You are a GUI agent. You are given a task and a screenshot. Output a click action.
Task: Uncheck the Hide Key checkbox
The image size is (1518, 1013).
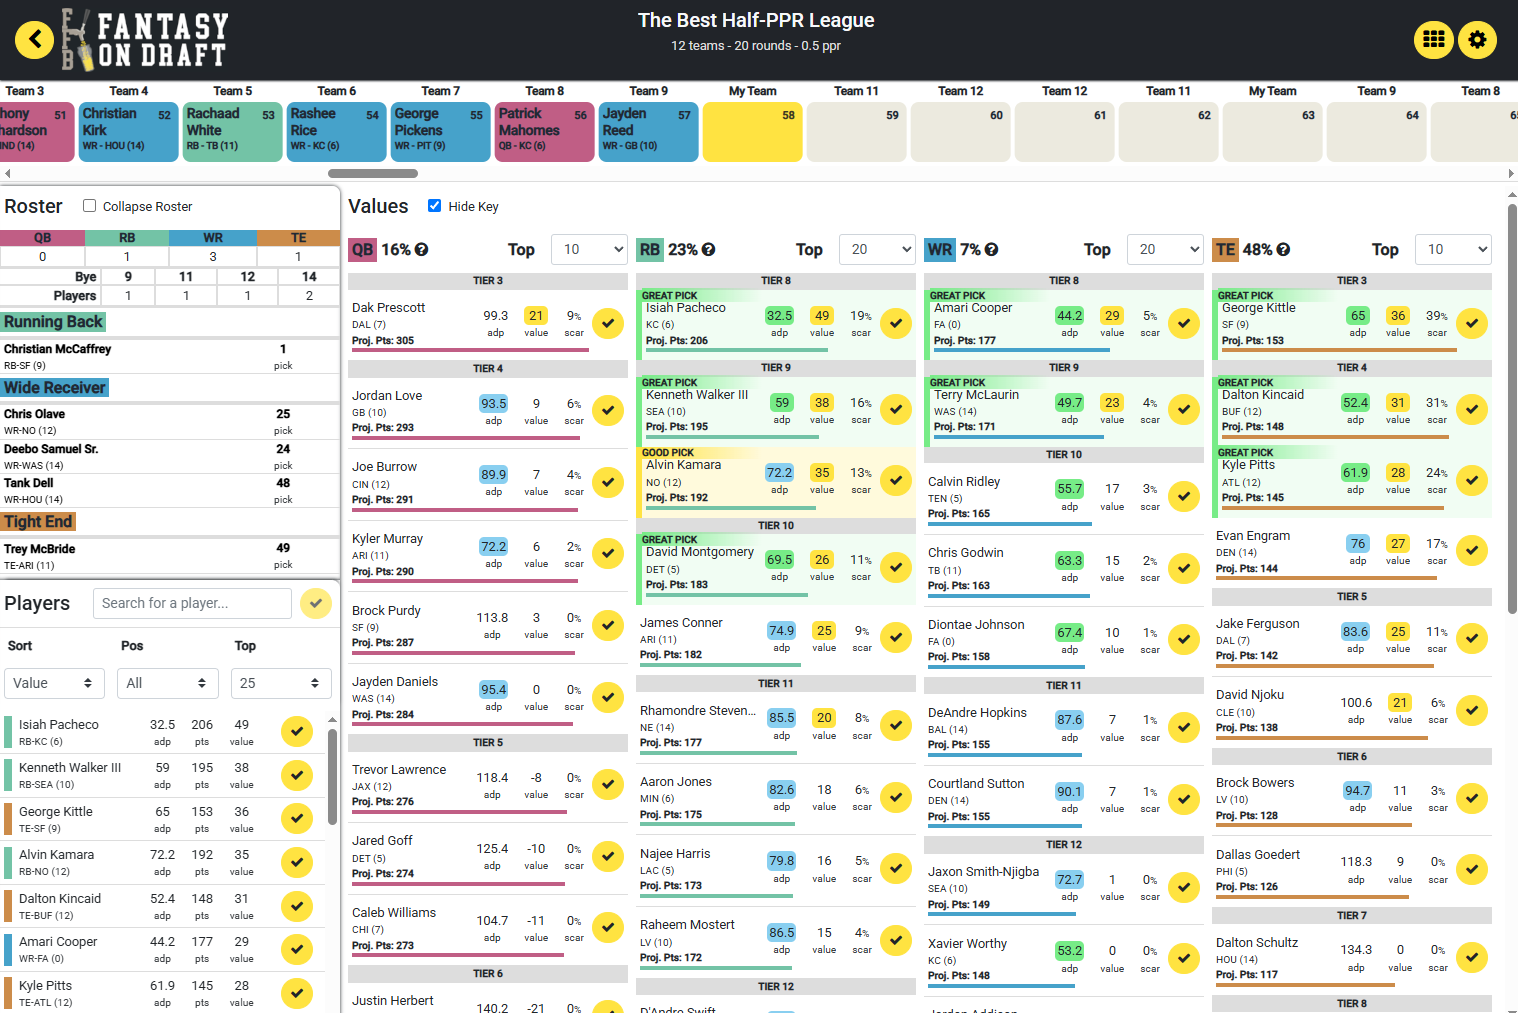click(434, 206)
